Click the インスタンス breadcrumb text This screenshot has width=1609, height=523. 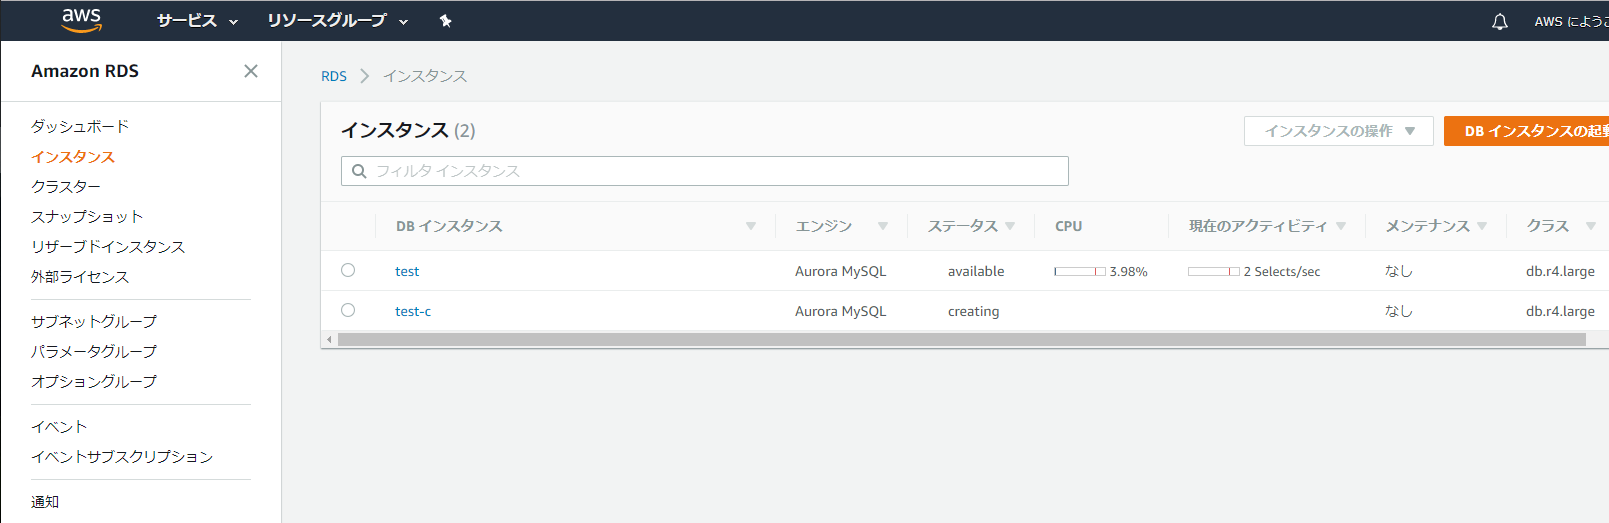coord(425,76)
